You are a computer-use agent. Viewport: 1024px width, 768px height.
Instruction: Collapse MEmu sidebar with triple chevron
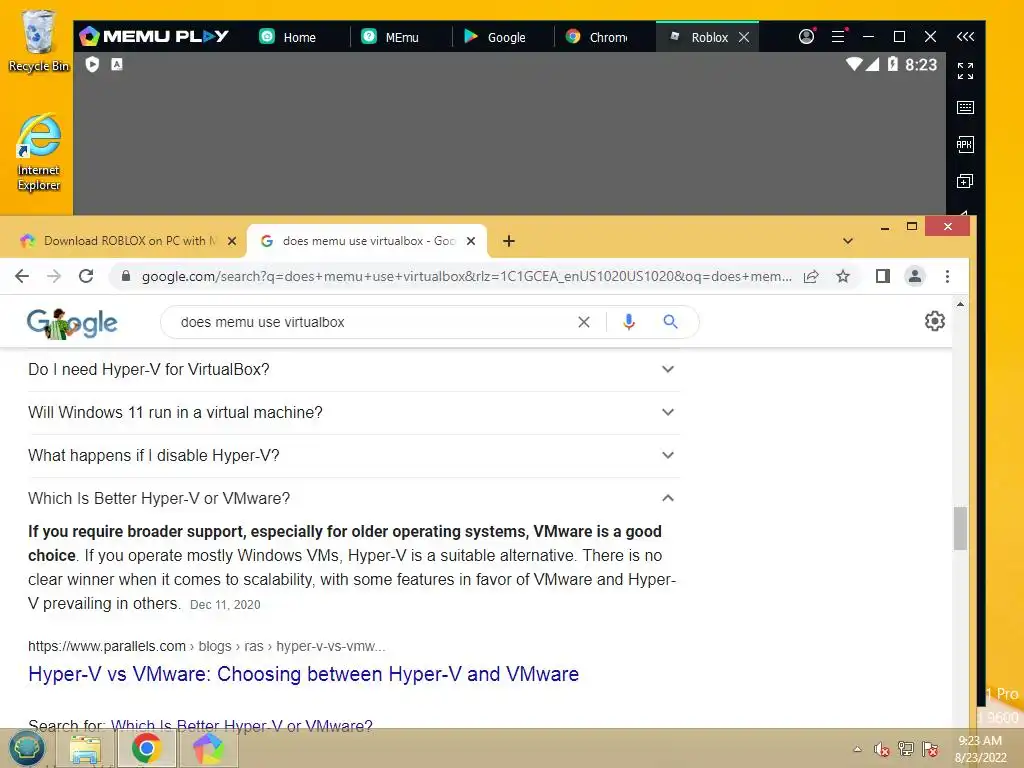coord(965,37)
